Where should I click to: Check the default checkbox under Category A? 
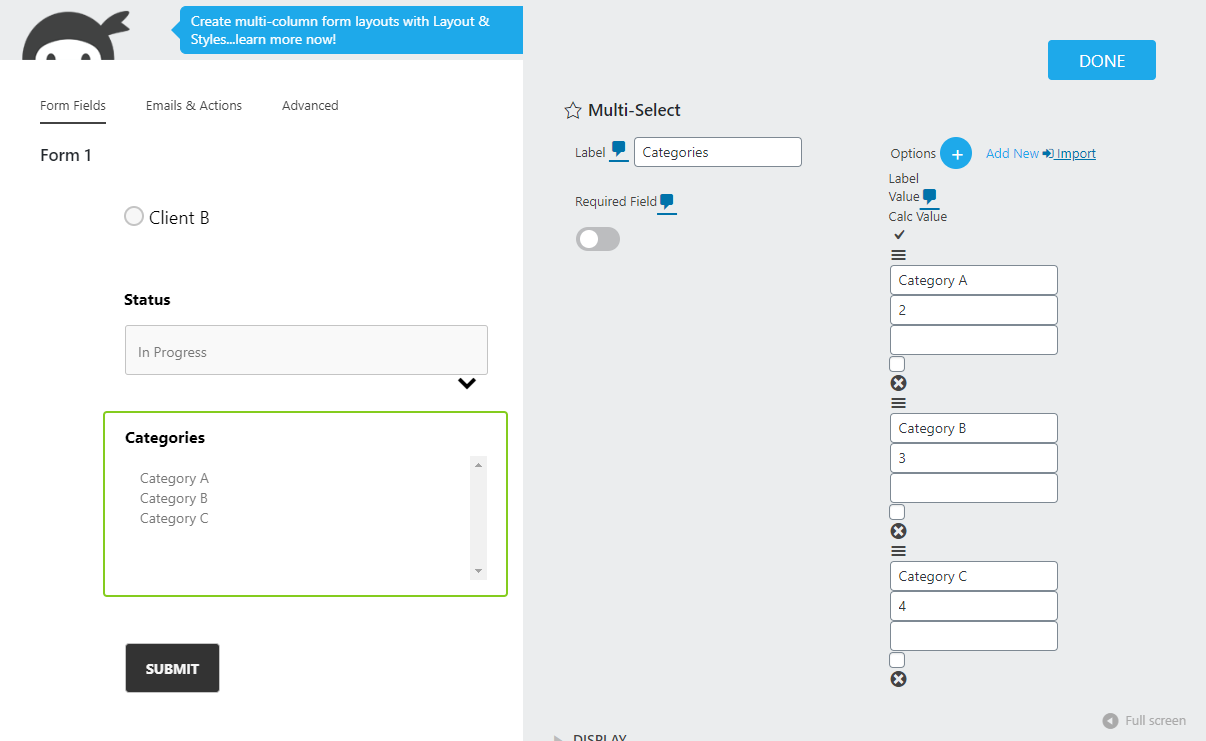[x=896, y=363]
